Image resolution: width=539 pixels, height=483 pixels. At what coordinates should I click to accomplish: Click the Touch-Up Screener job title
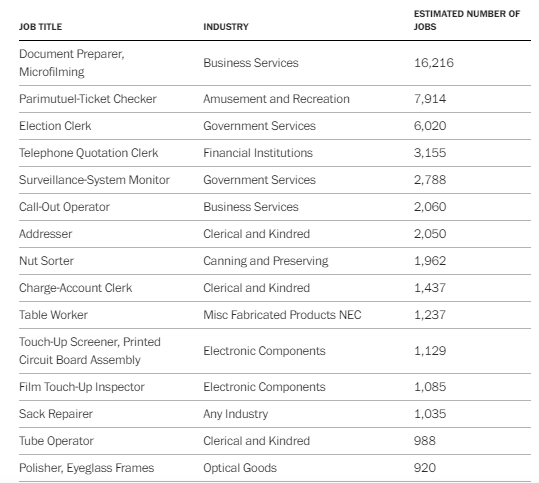[x=90, y=351]
